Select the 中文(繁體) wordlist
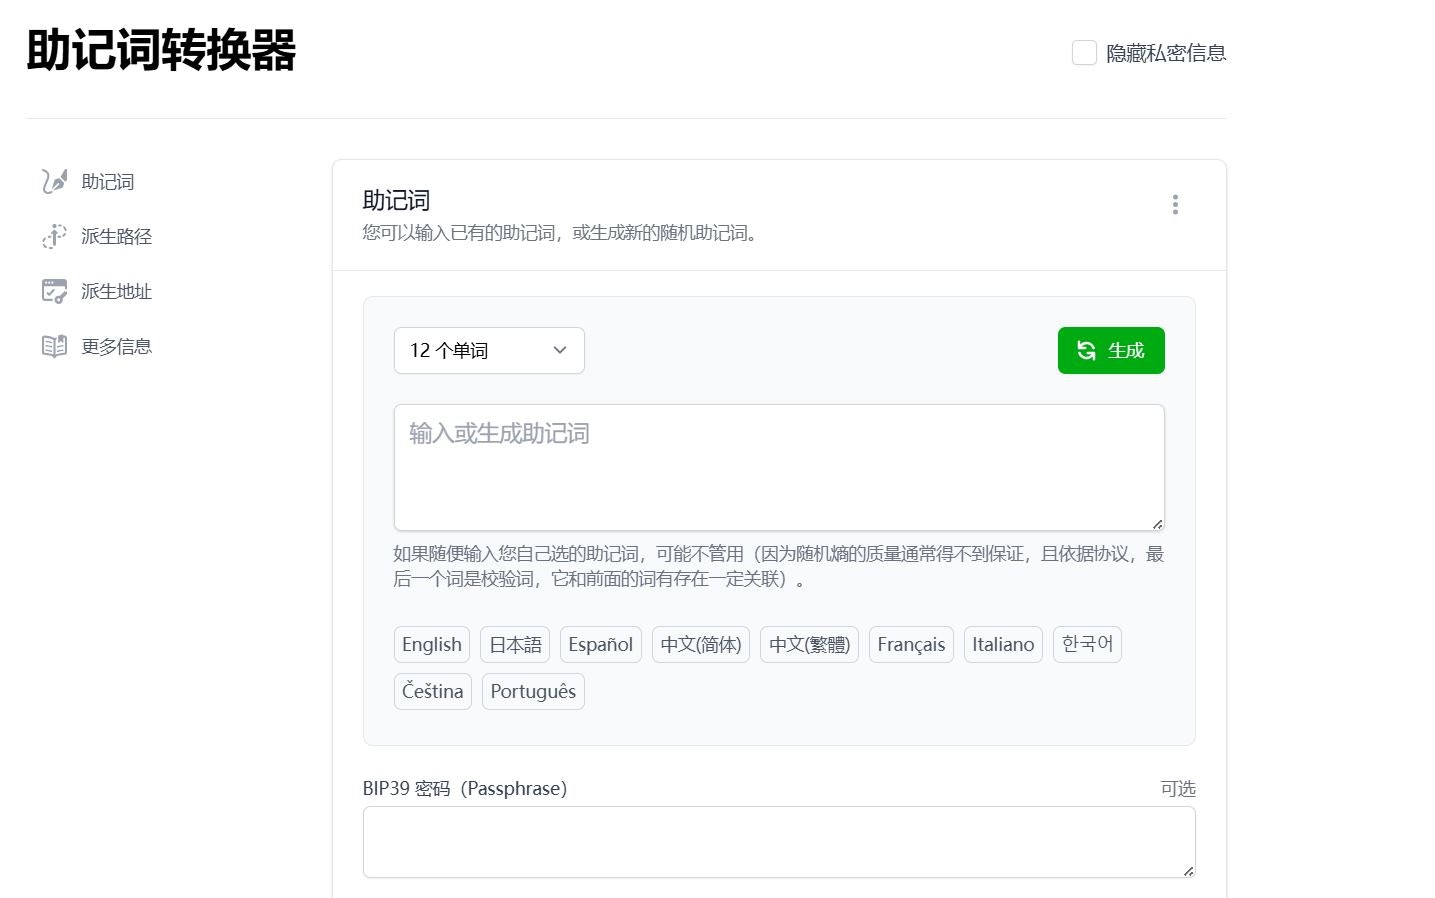Viewport: 1435px width, 898px height. 809,644
